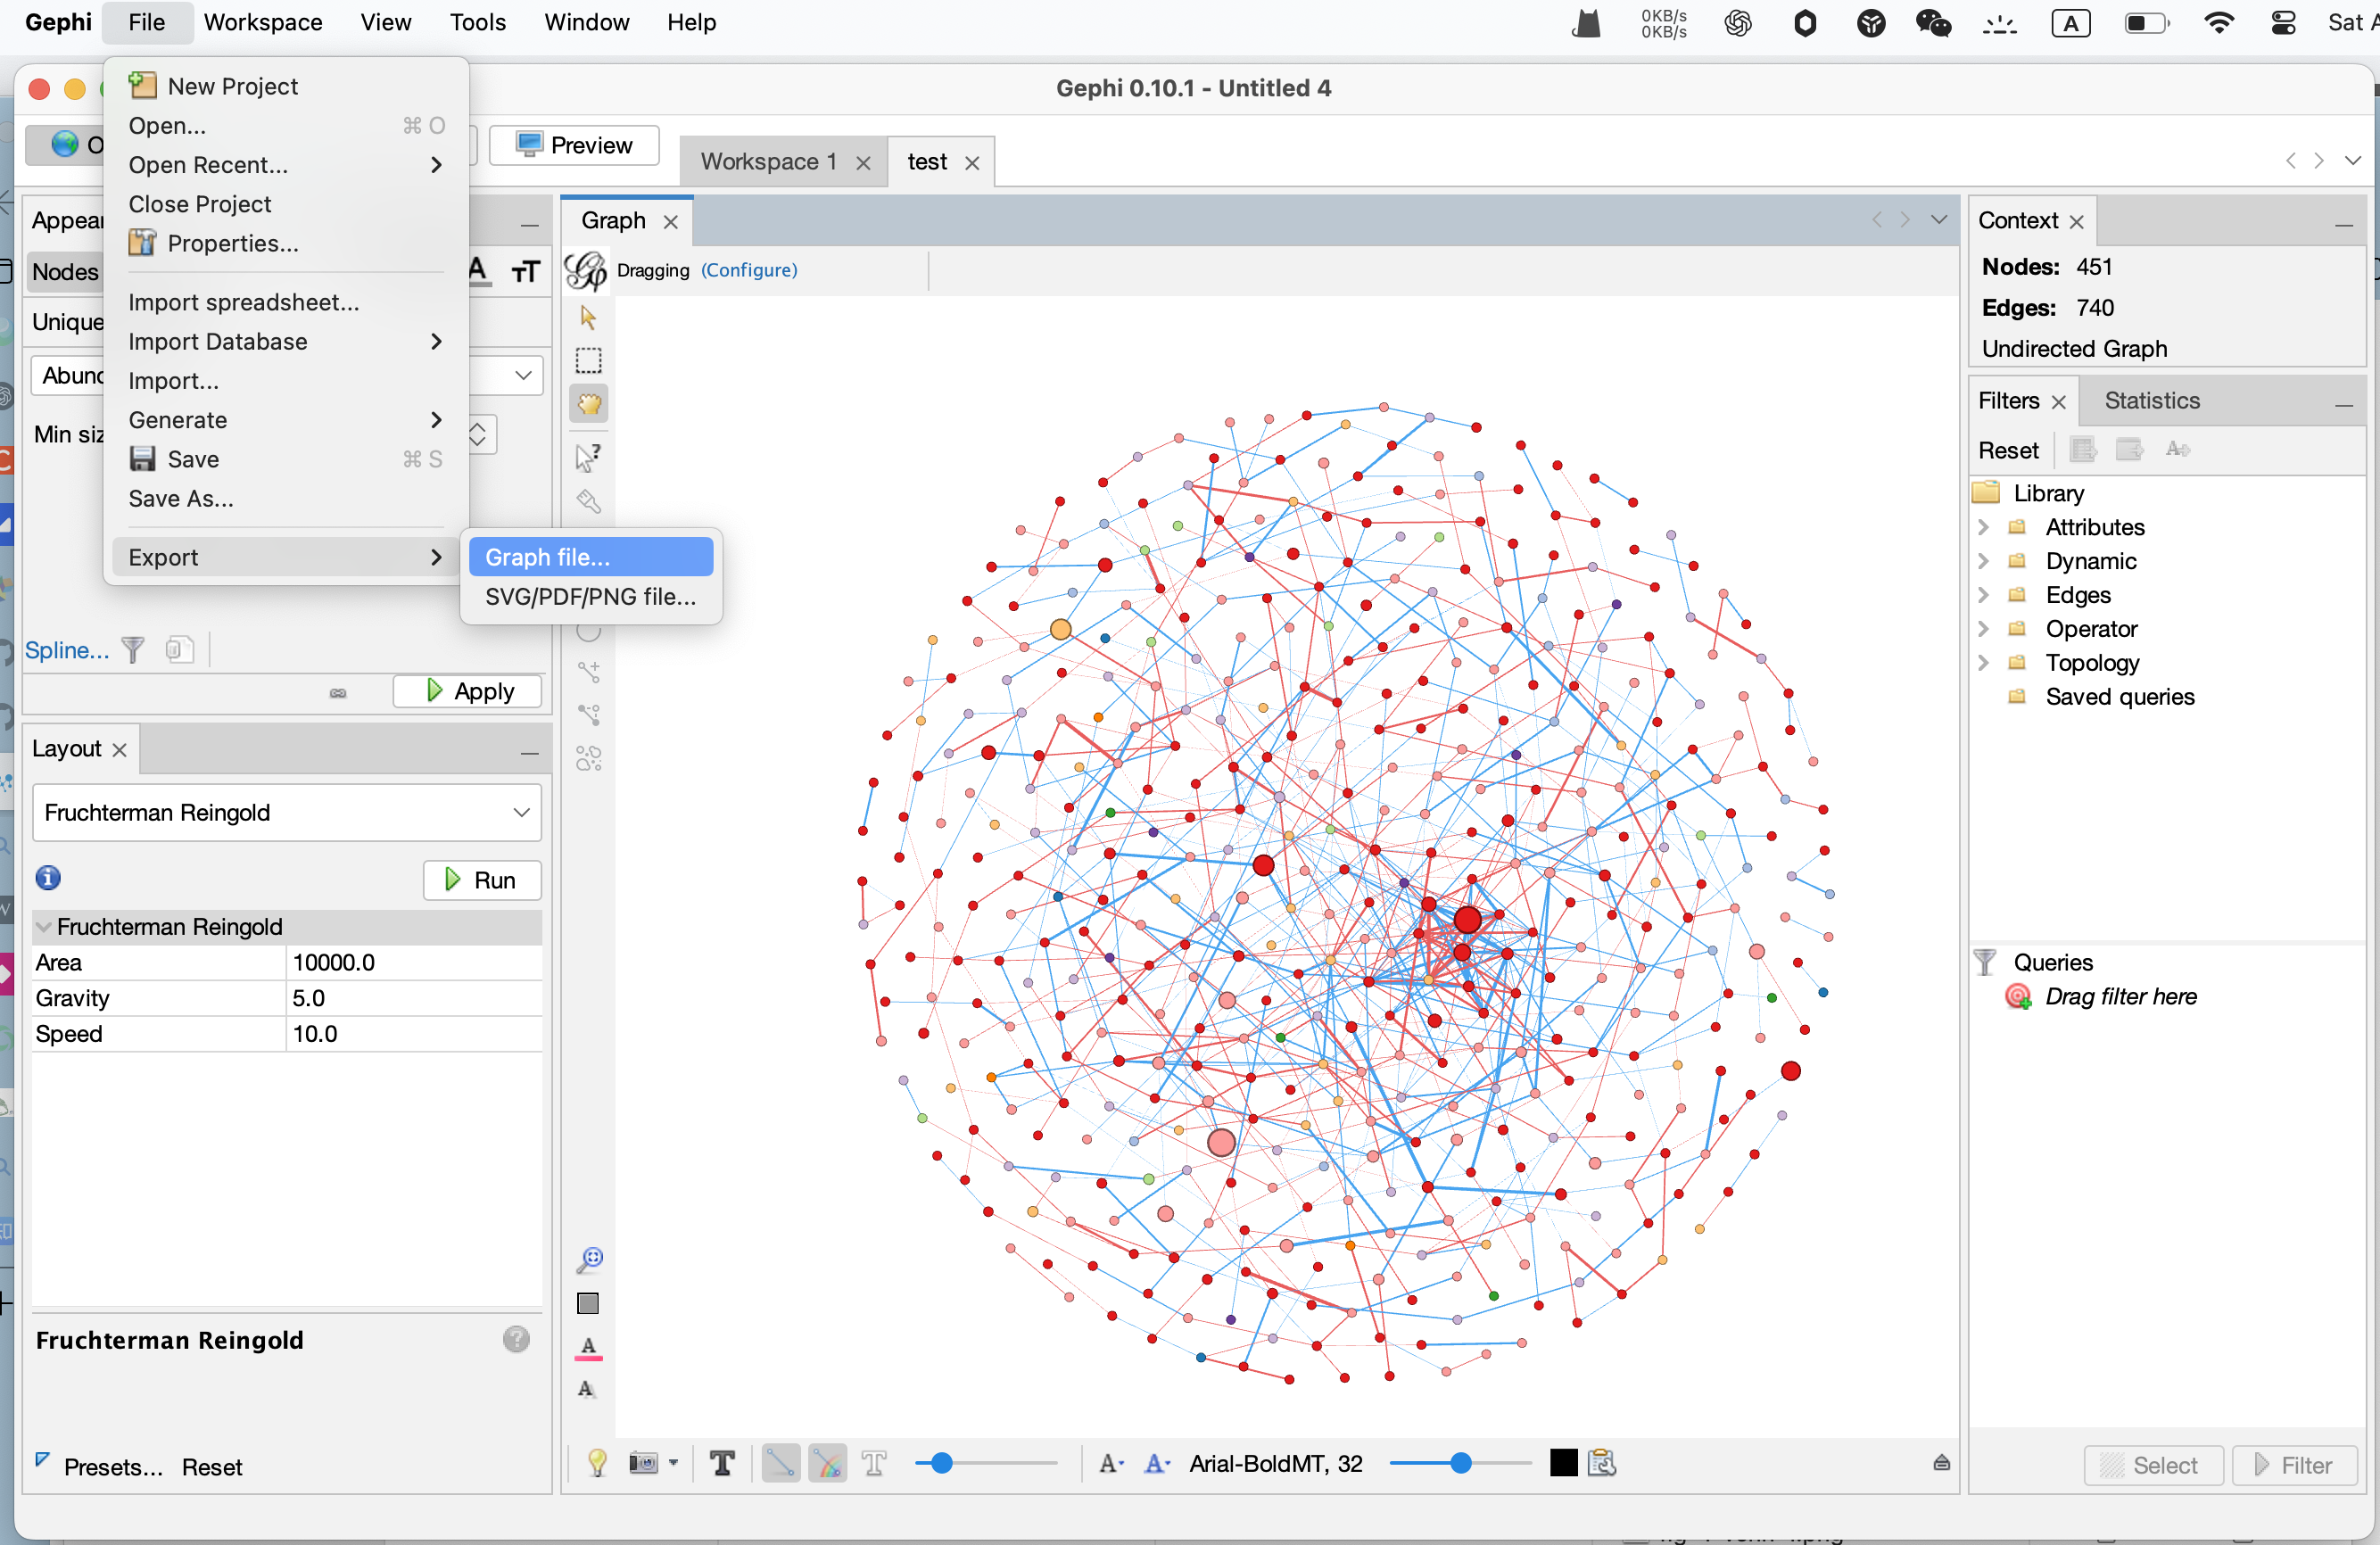Toggle show edges line button

780,1464
